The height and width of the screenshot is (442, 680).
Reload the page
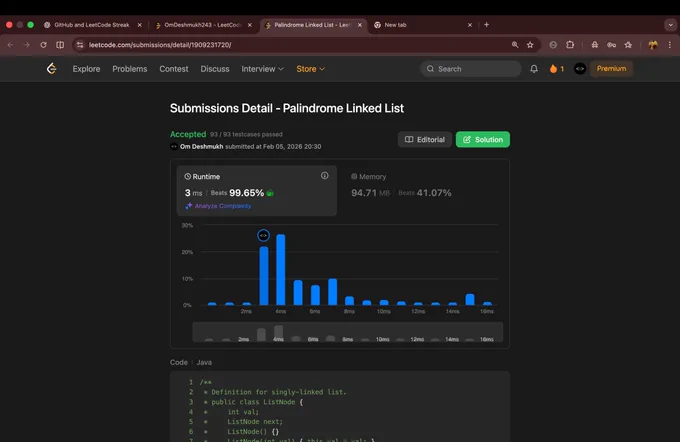coord(43,45)
